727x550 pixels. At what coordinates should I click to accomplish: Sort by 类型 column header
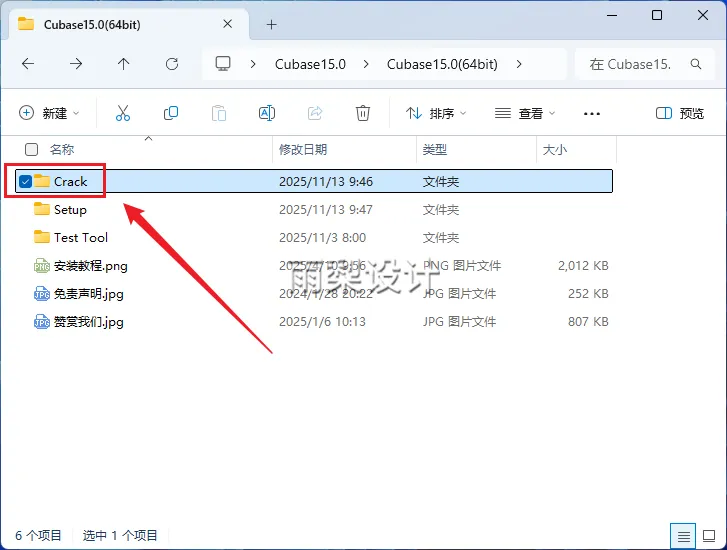tap(434, 149)
